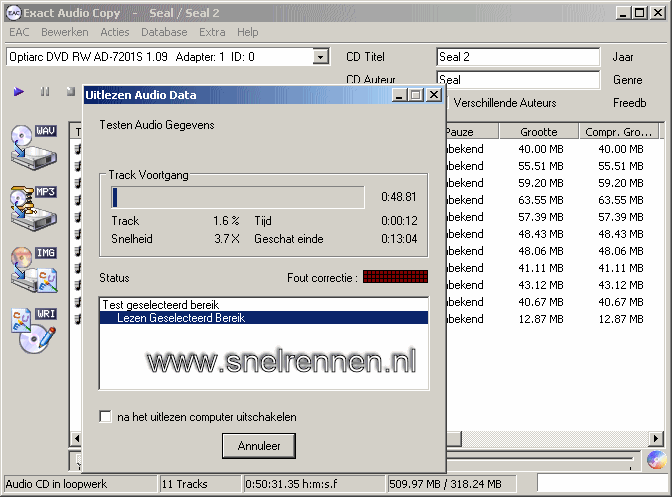This screenshot has width=672, height=497.
Task: Click the CD Titel field 'Seal 2'
Action: (x=518, y=57)
